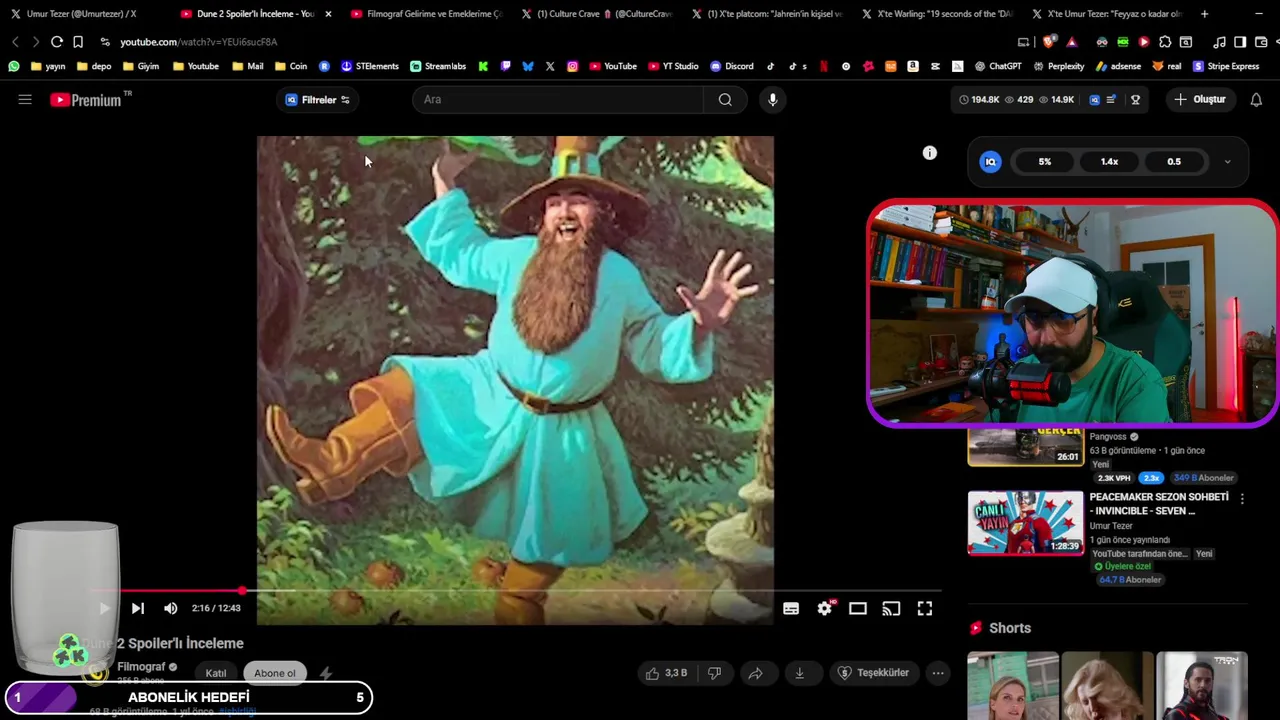Image resolution: width=1280 pixels, height=720 pixels.
Task: Click the youtube.com address bar URL
Action: click(x=198, y=42)
